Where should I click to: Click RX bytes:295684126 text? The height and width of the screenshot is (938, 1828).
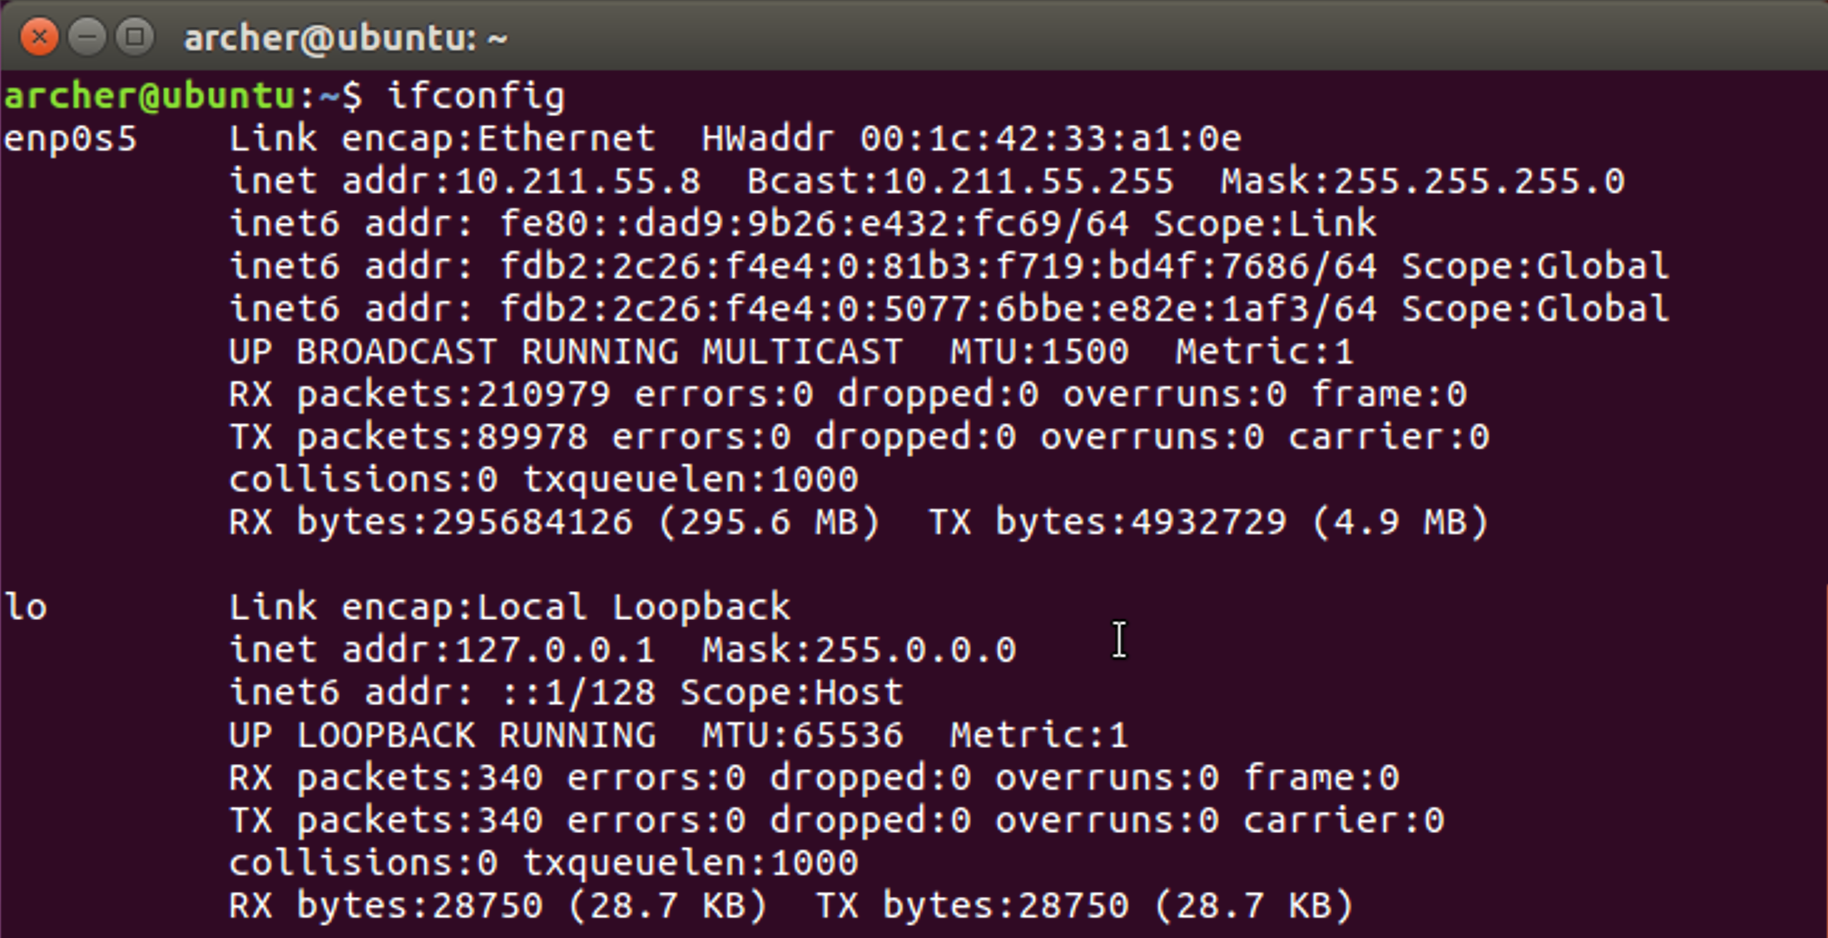point(431,523)
